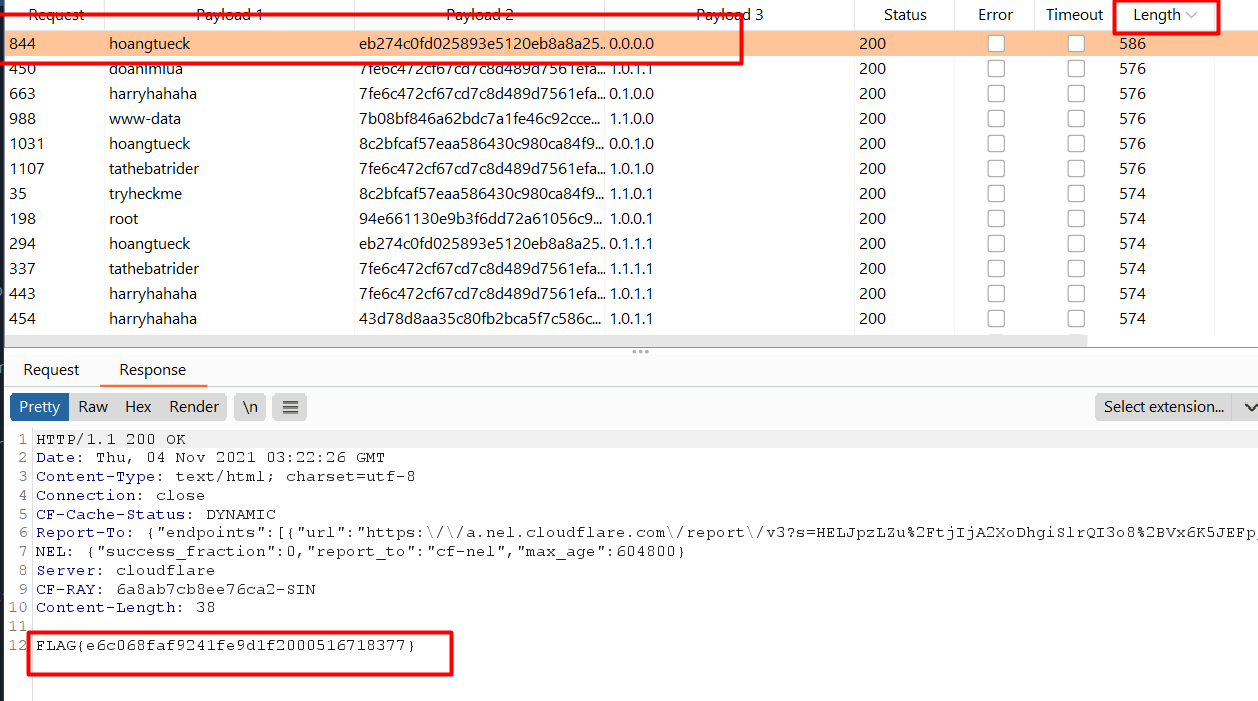The image size is (1258, 701).
Task: Switch to the Request tab
Action: pos(51,370)
